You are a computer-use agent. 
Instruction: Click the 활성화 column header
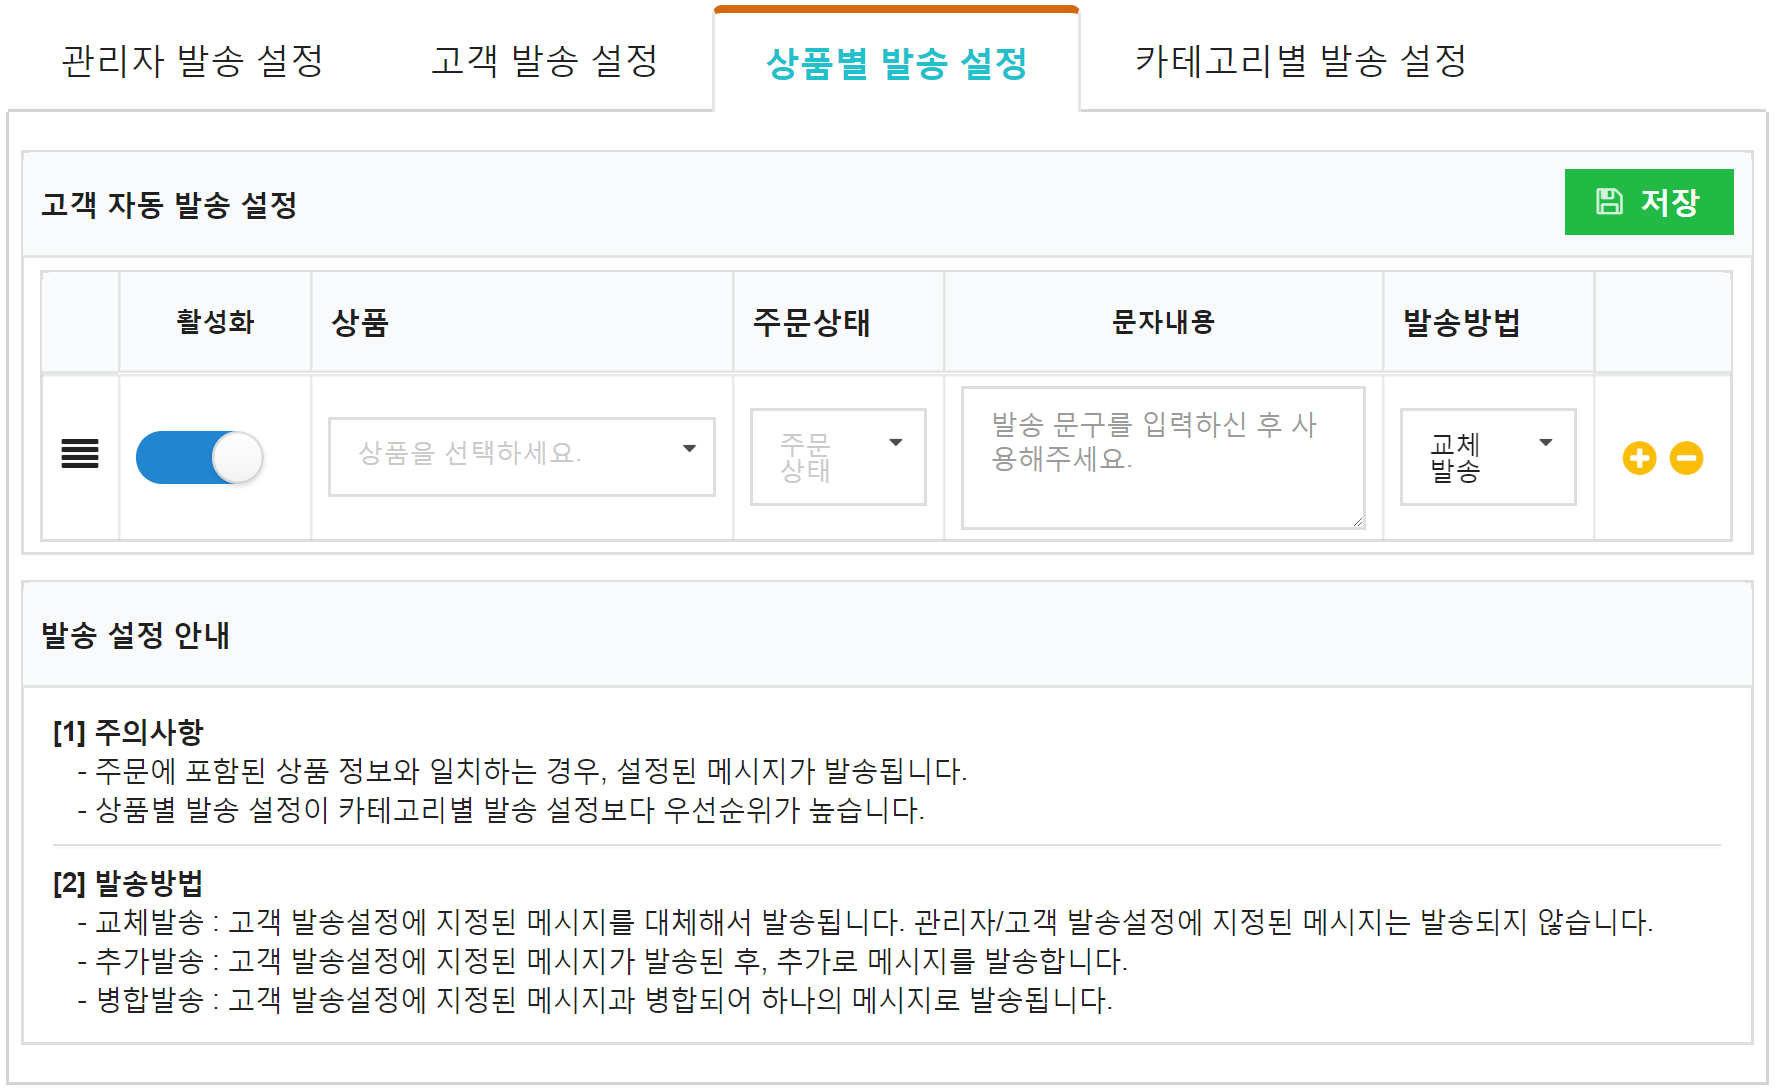(x=215, y=322)
